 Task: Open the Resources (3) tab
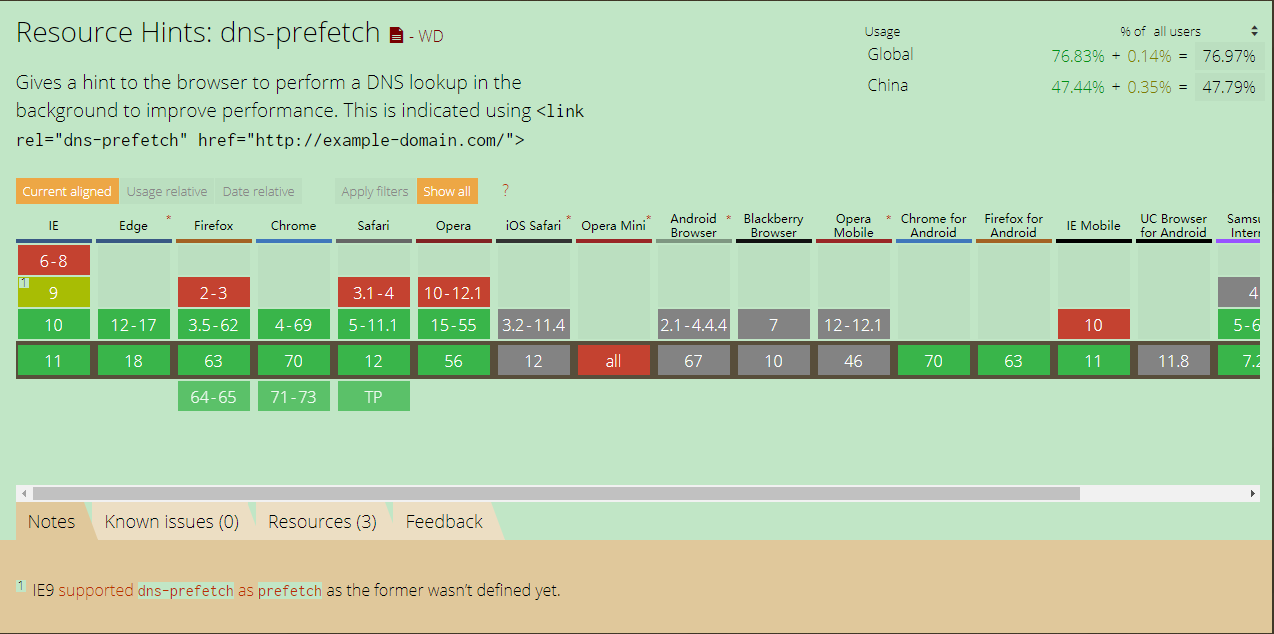tap(322, 520)
